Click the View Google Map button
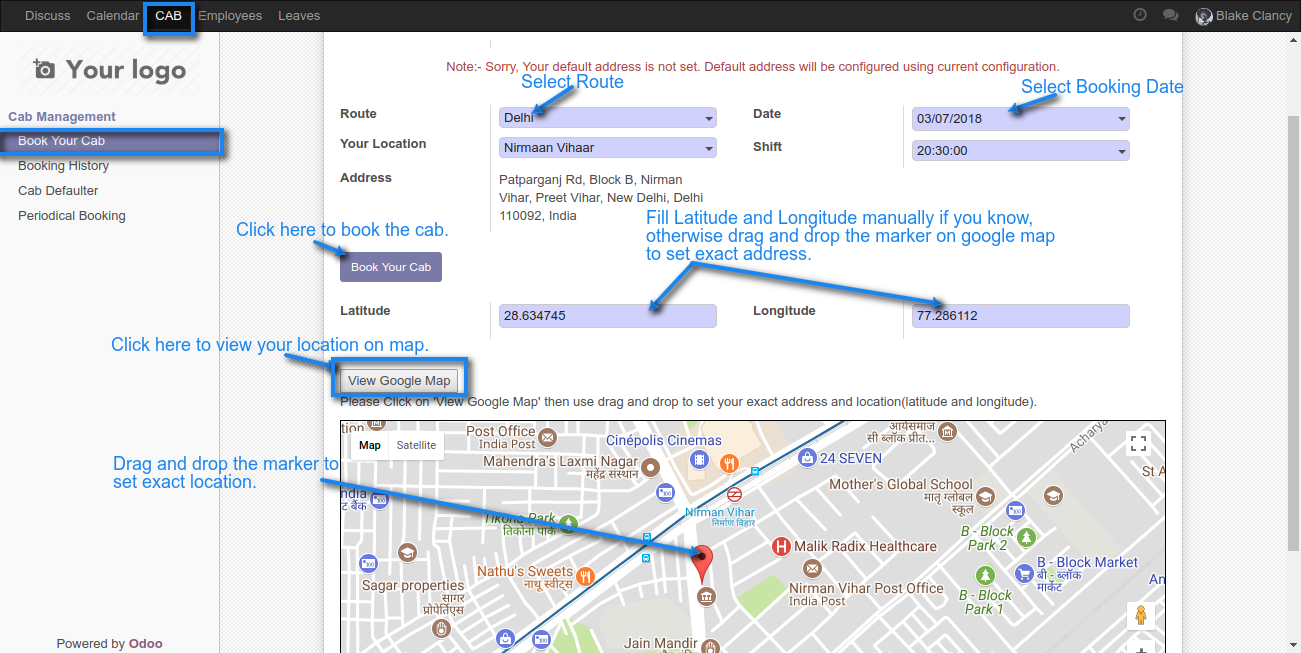 point(399,380)
